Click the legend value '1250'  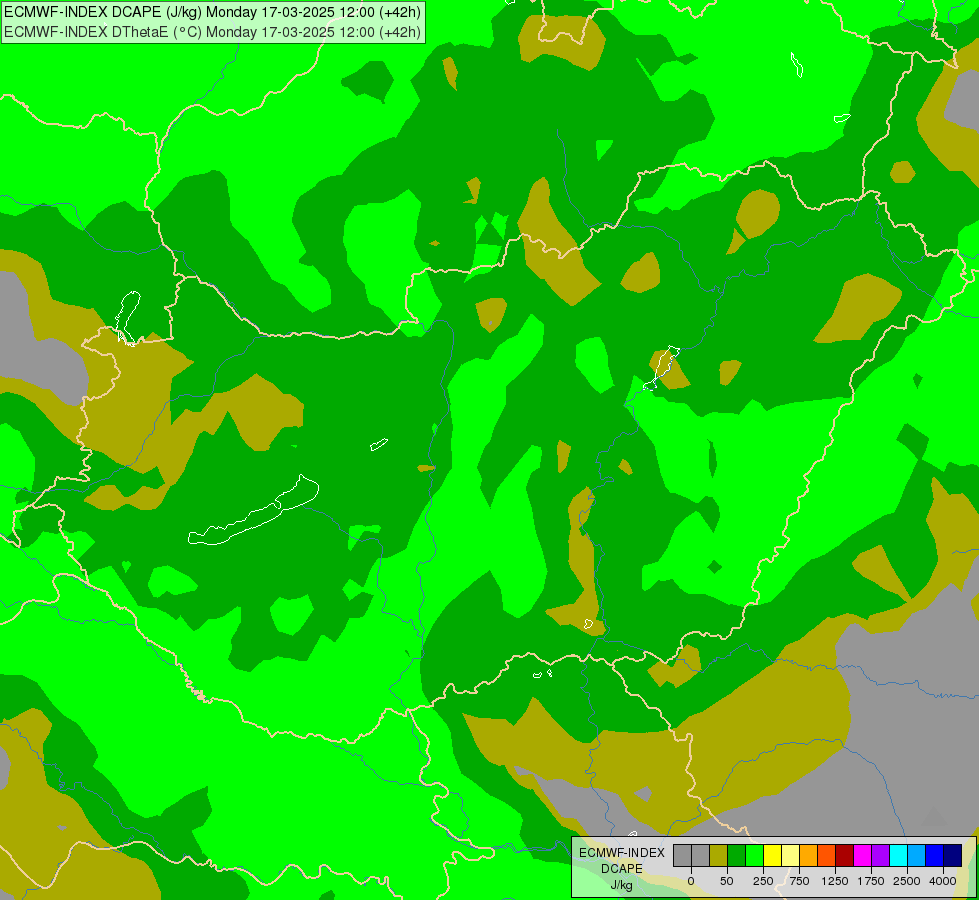[835, 881]
